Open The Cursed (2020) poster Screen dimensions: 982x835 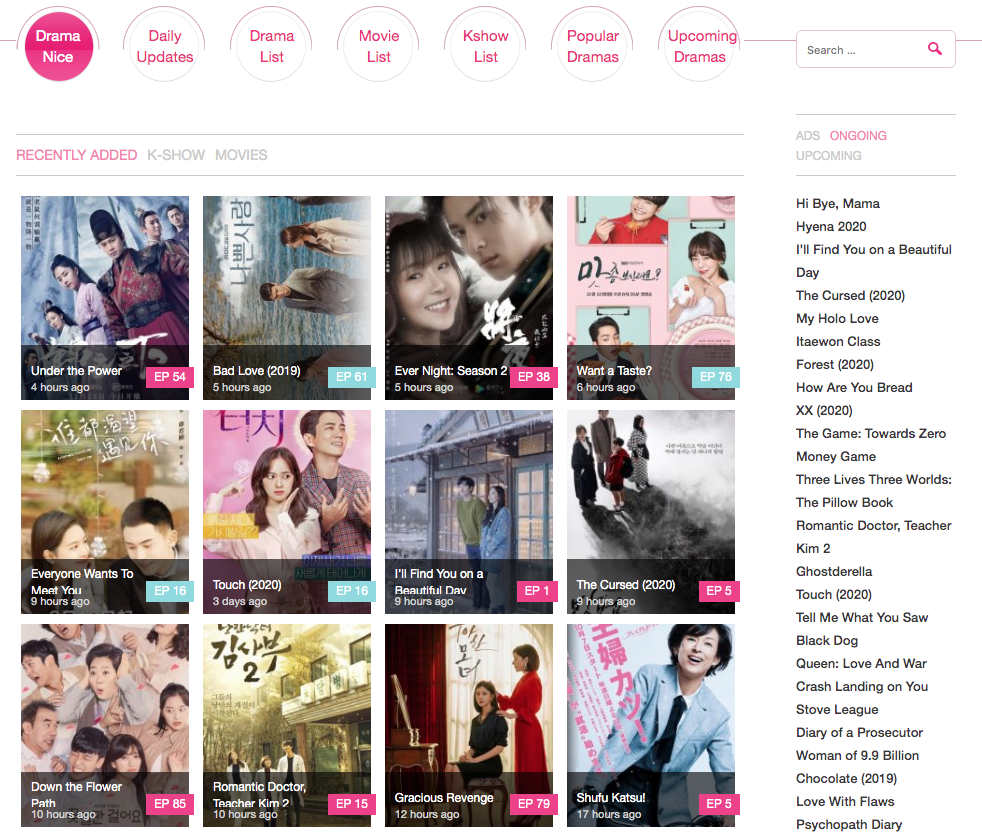[x=651, y=512]
